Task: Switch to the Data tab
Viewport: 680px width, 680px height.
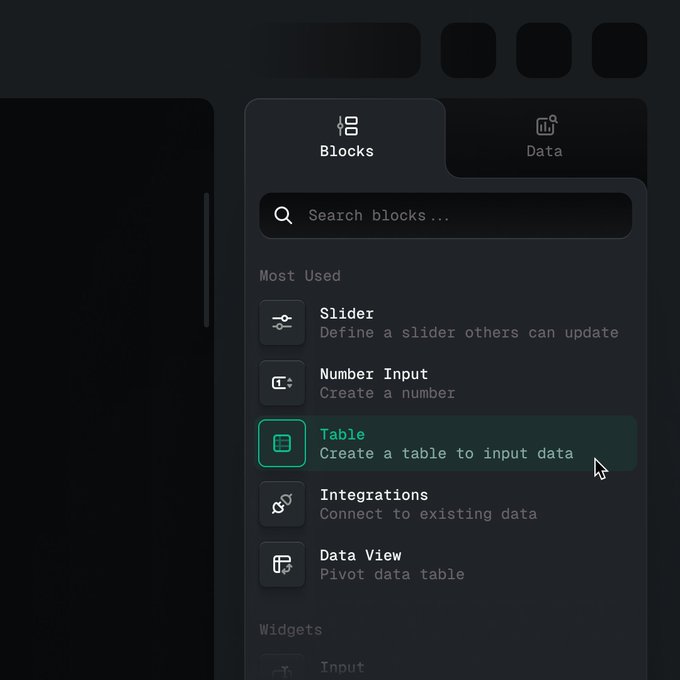Action: pyautogui.click(x=545, y=137)
